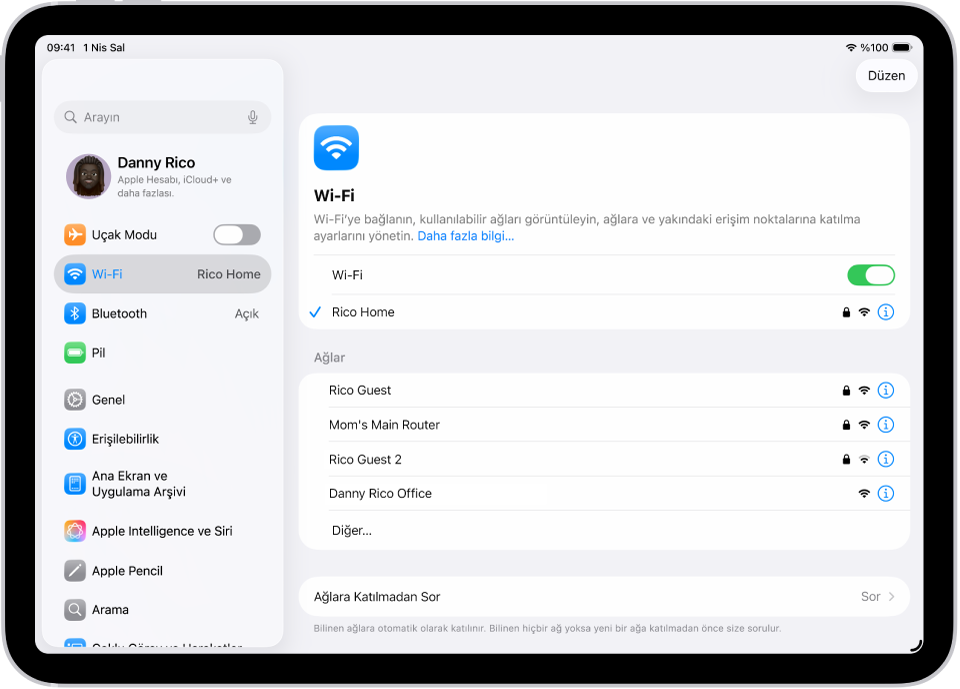960x689 pixels.
Task: Select Wi-Fi in the settings sidebar
Action: pyautogui.click(x=162, y=274)
